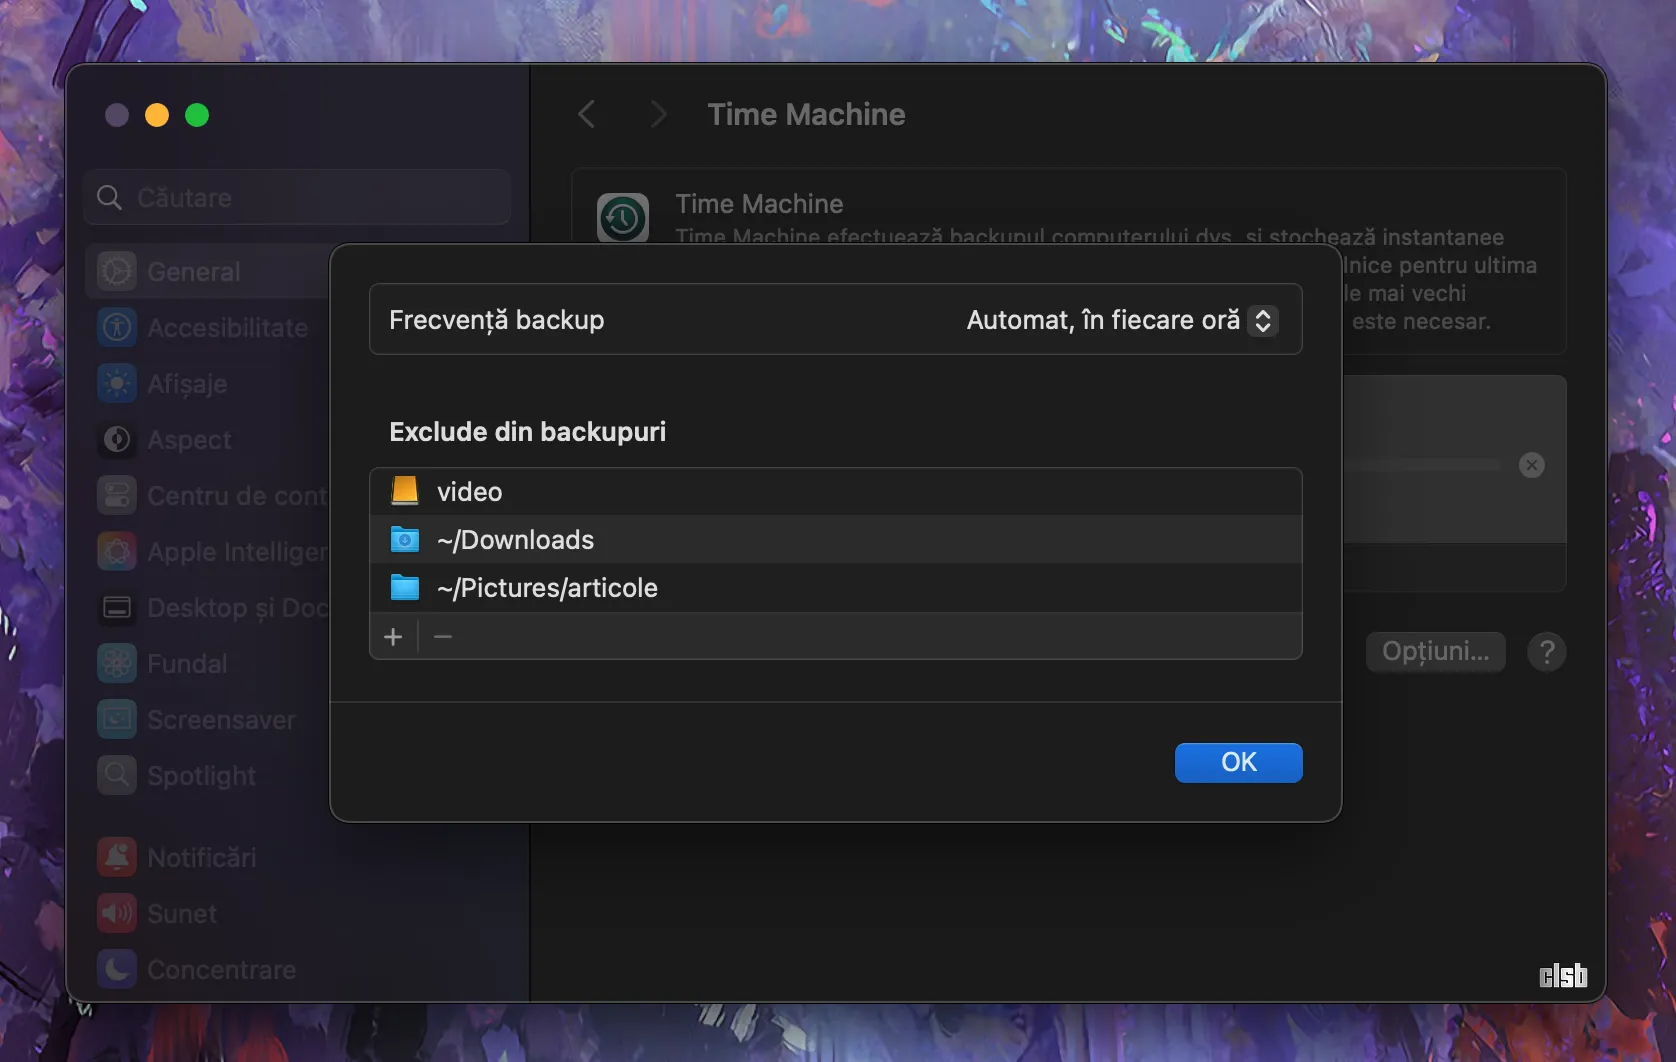
Task: Click the Centru de control icon
Action: pyautogui.click(x=117, y=495)
